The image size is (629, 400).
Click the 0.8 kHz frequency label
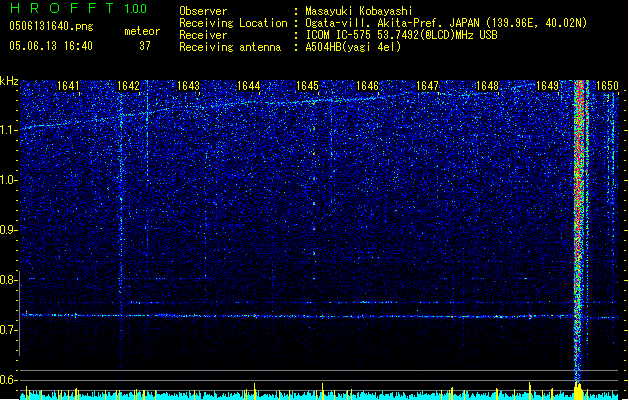coord(9,280)
